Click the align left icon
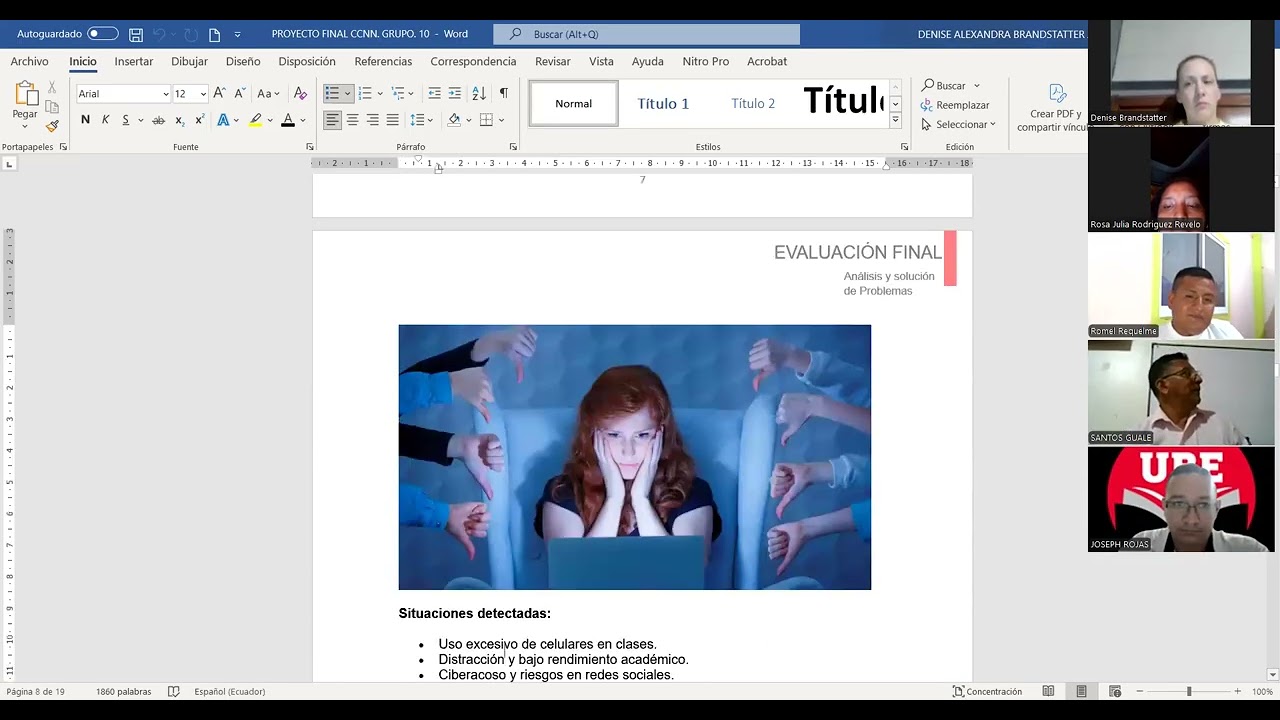This screenshot has width=1280, height=720. tap(332, 120)
